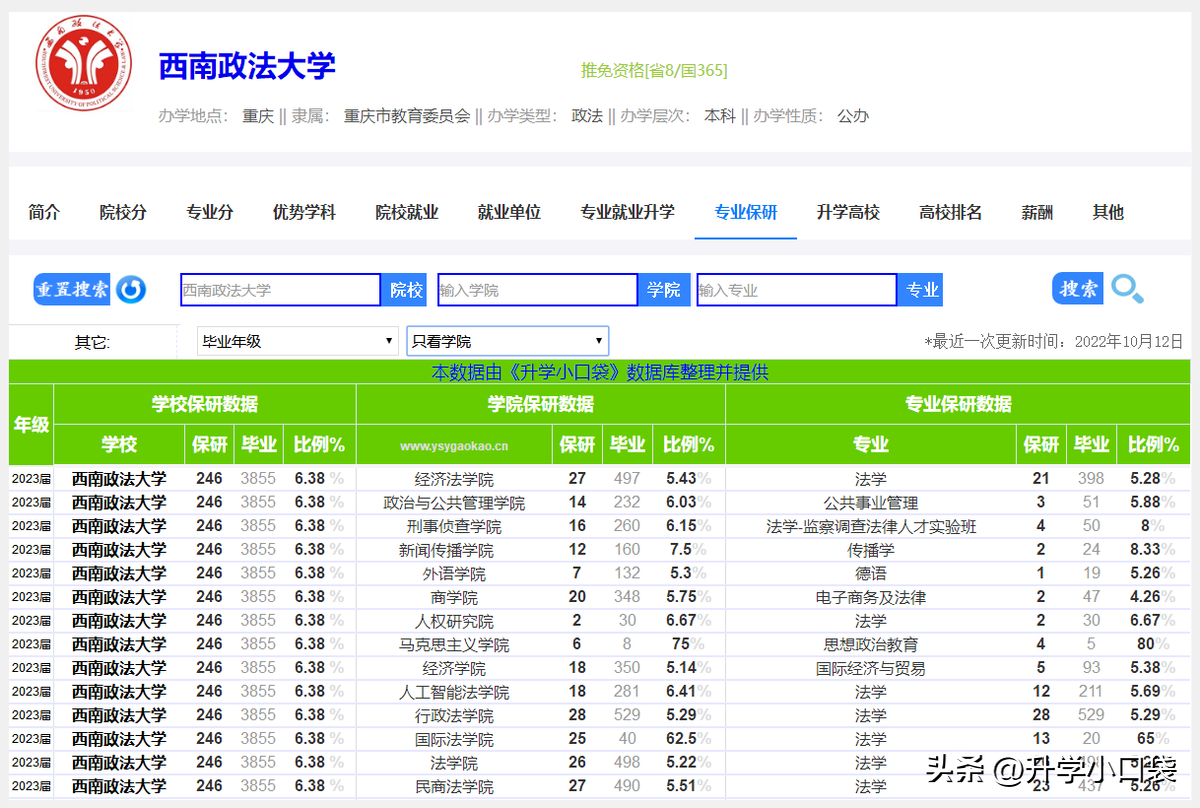Click the 院校 button next to school field
This screenshot has height=808, width=1200.
click(407, 290)
